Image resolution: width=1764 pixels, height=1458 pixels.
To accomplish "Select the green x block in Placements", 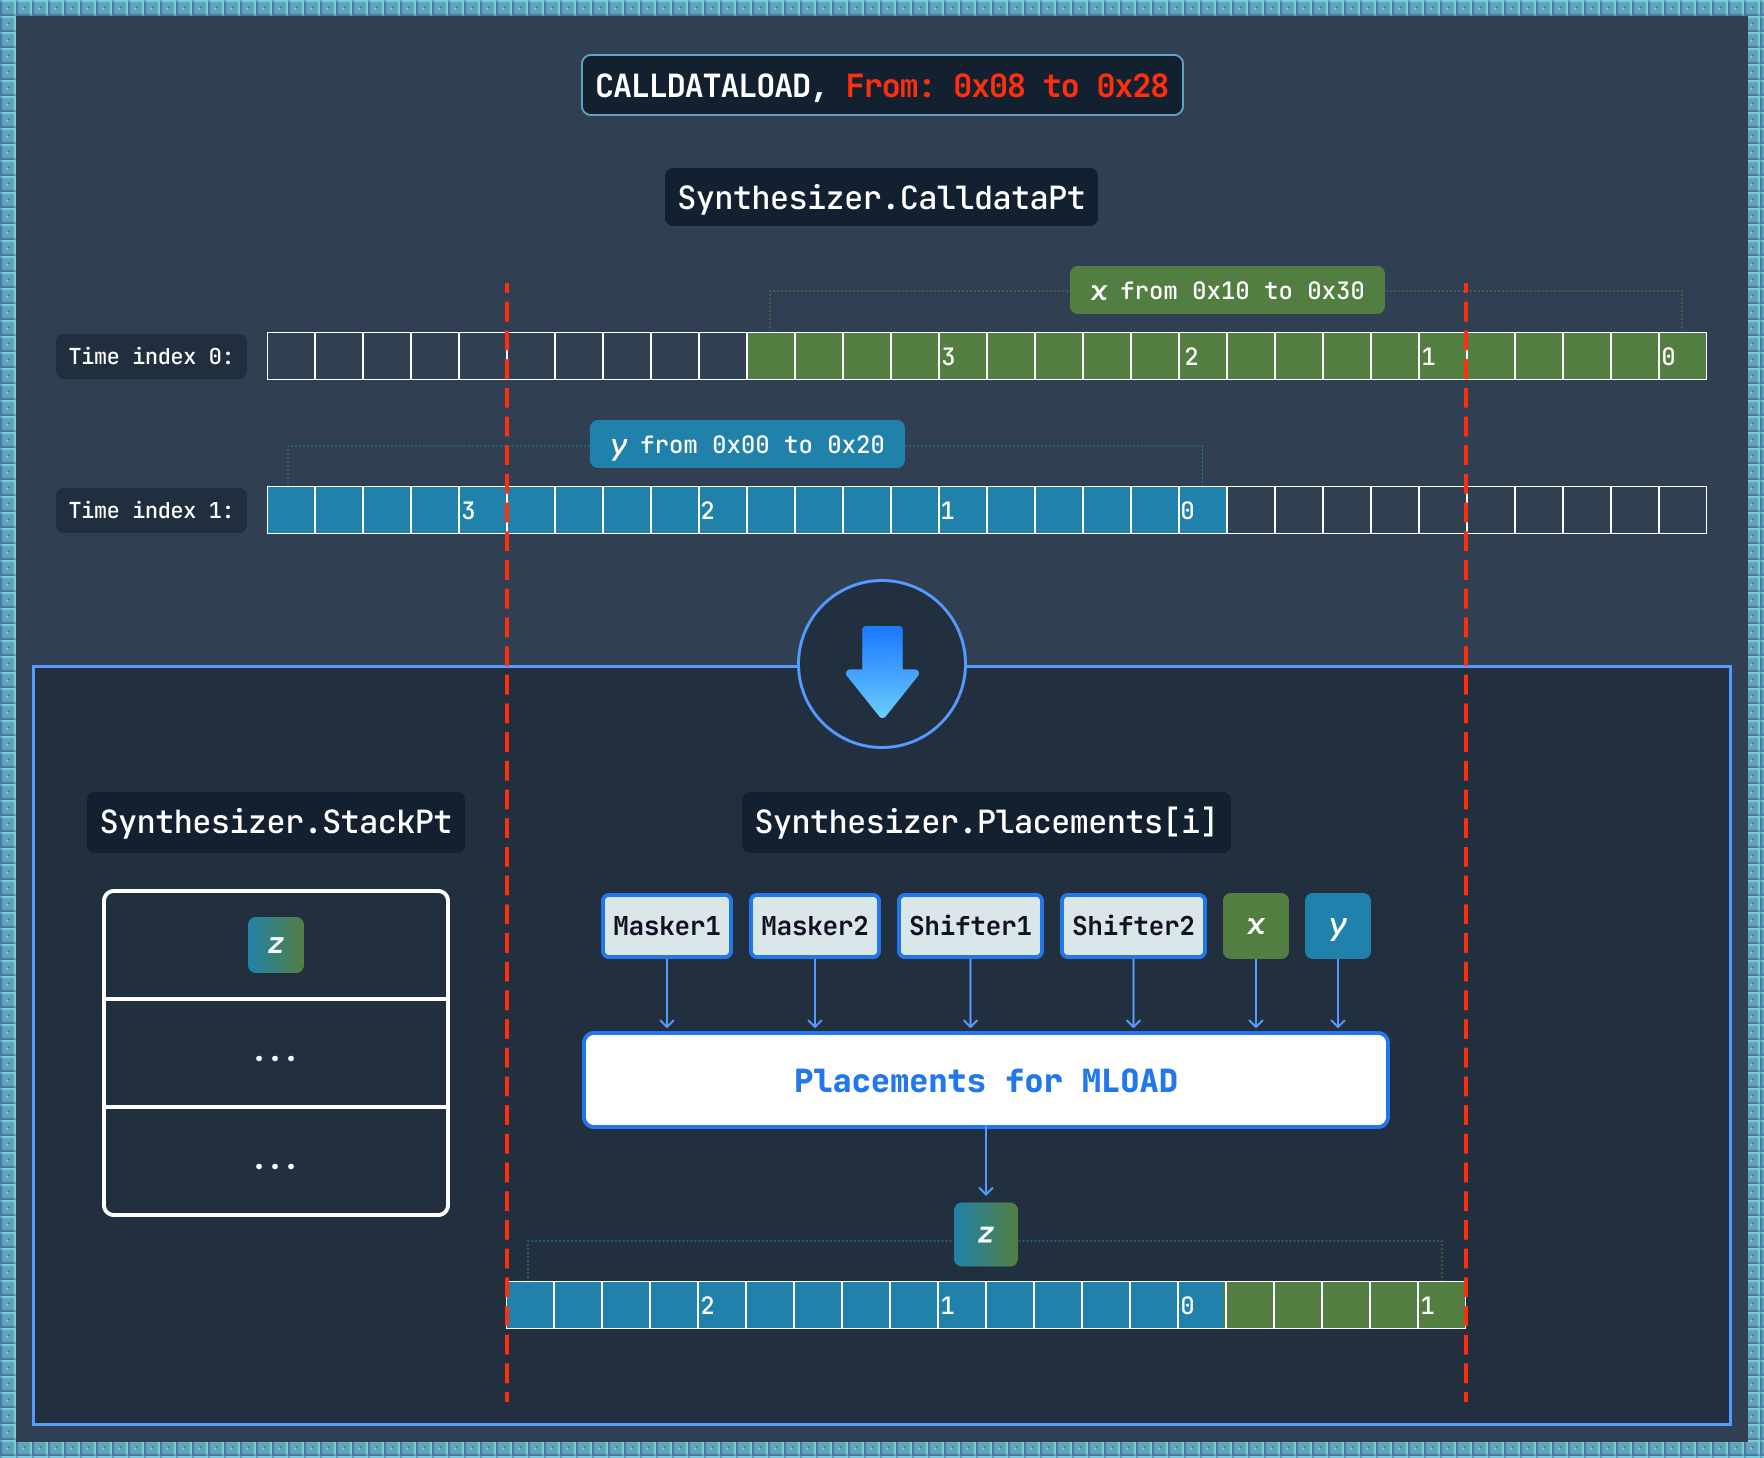I will 1255,926.
